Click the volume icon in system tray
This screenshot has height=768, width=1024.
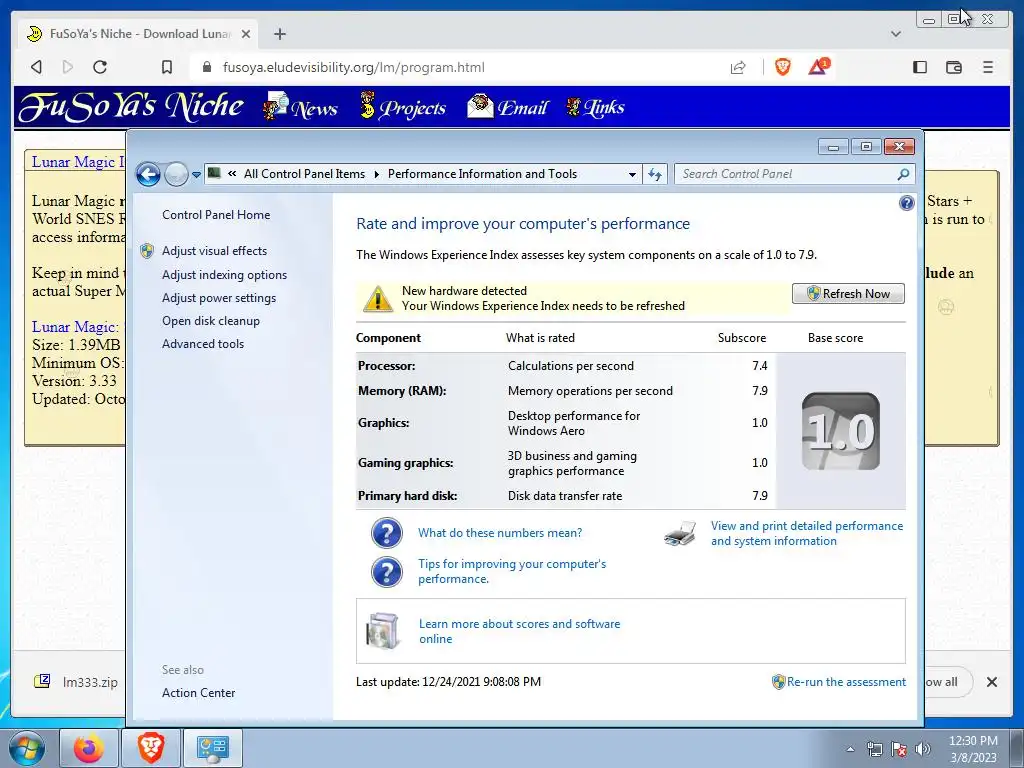pos(923,748)
